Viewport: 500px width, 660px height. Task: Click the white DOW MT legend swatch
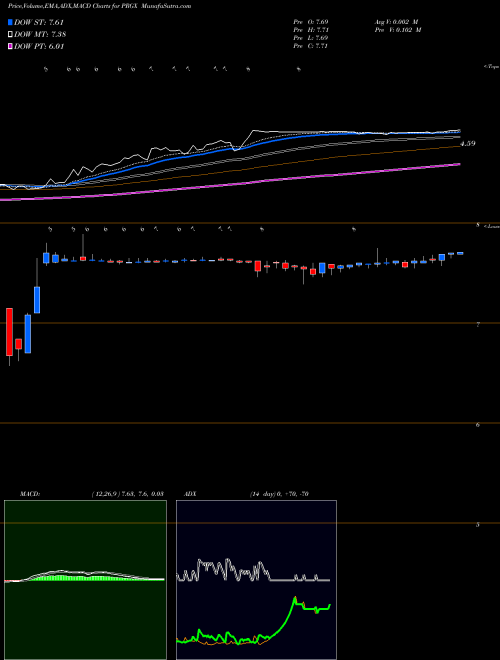10,35
